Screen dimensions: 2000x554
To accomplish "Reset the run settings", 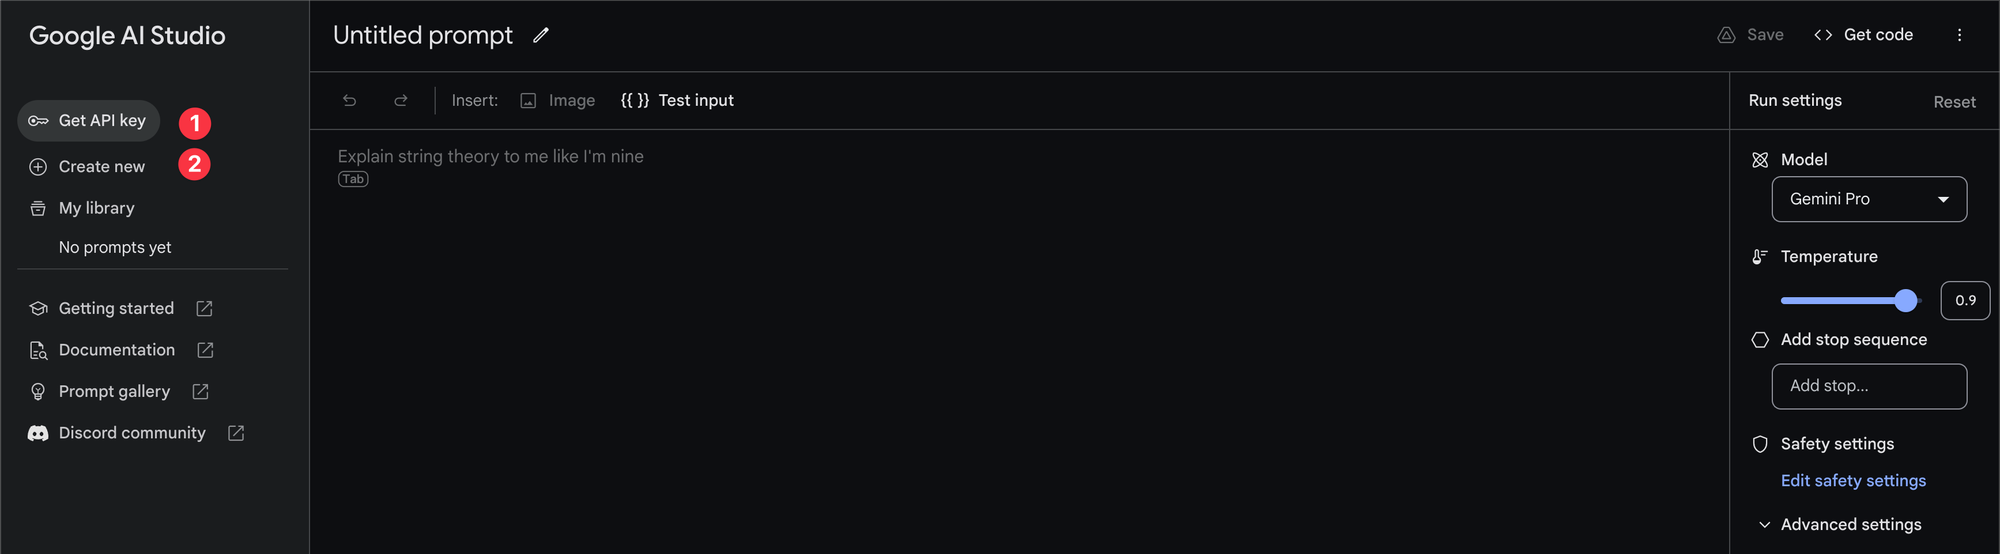I will tap(1954, 102).
